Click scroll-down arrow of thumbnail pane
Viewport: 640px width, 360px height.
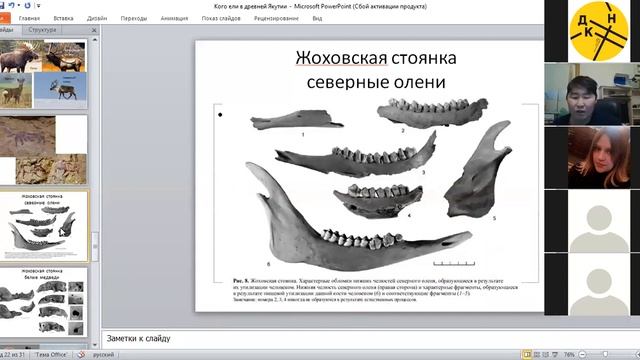point(95,345)
